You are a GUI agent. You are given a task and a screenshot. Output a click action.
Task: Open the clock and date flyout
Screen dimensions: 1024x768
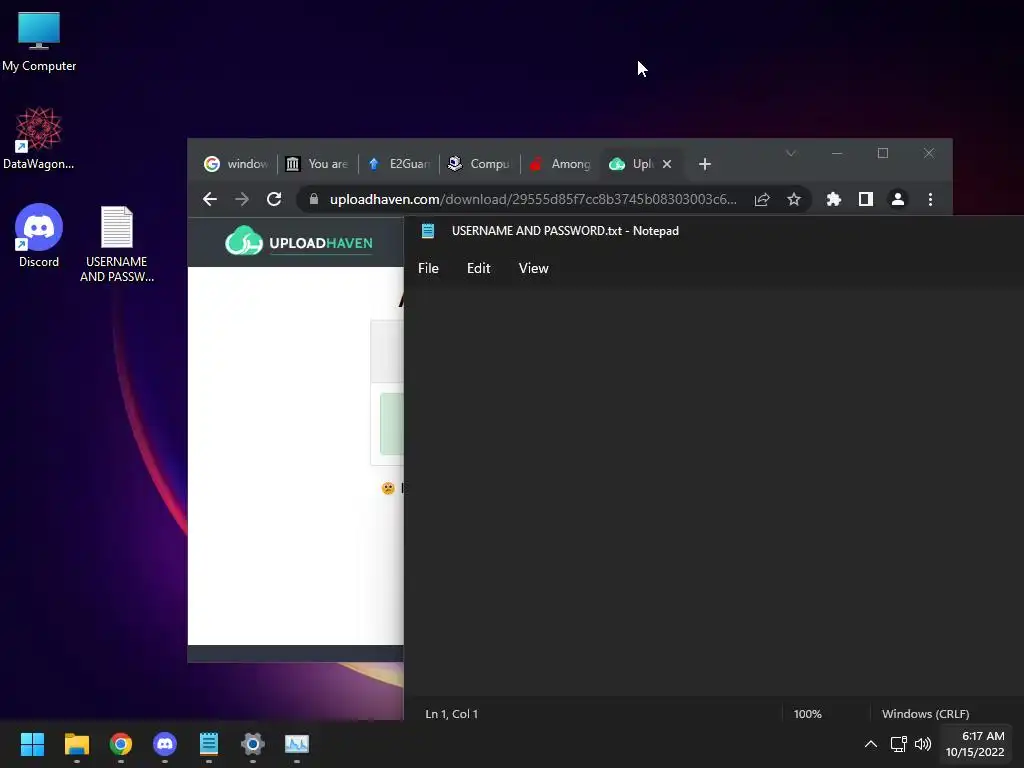tap(976, 744)
